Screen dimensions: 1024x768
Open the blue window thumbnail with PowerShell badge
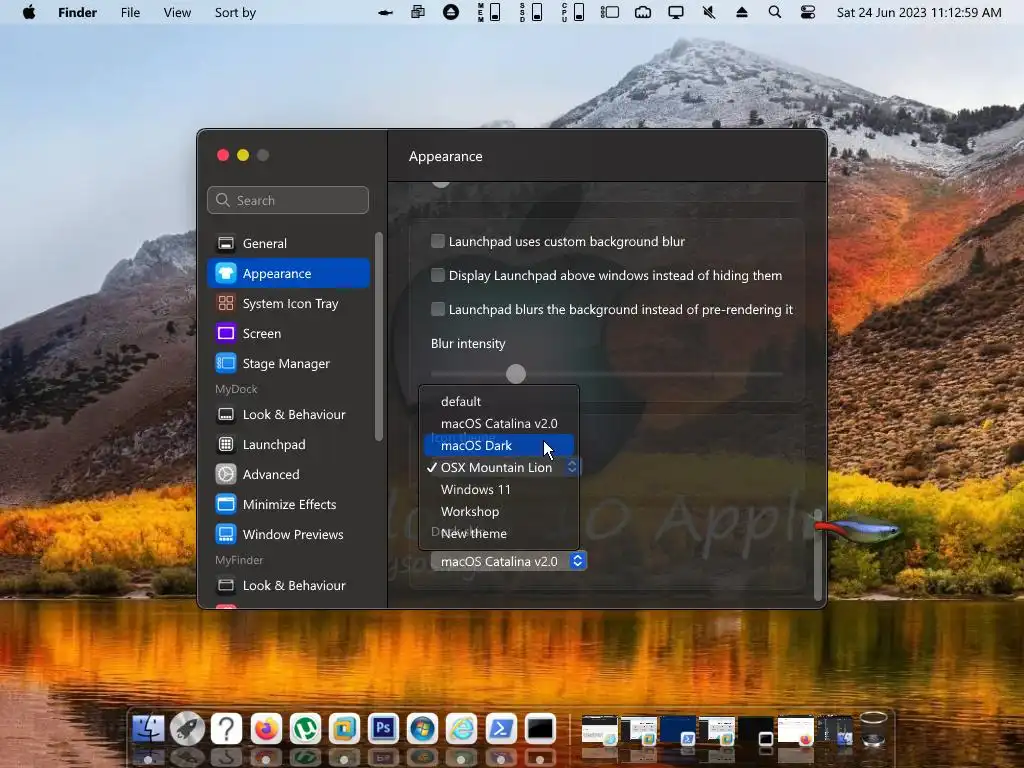[x=678, y=729]
